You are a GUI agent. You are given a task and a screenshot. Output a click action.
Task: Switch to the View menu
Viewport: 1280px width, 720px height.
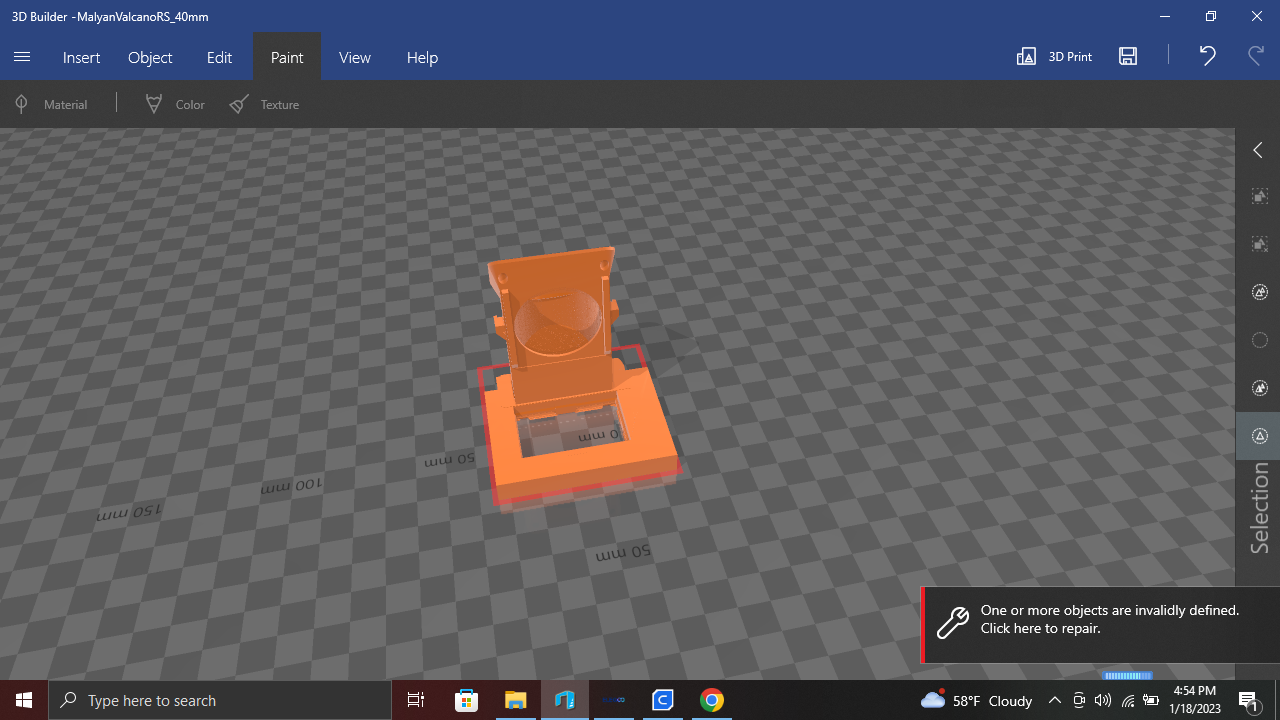[354, 57]
